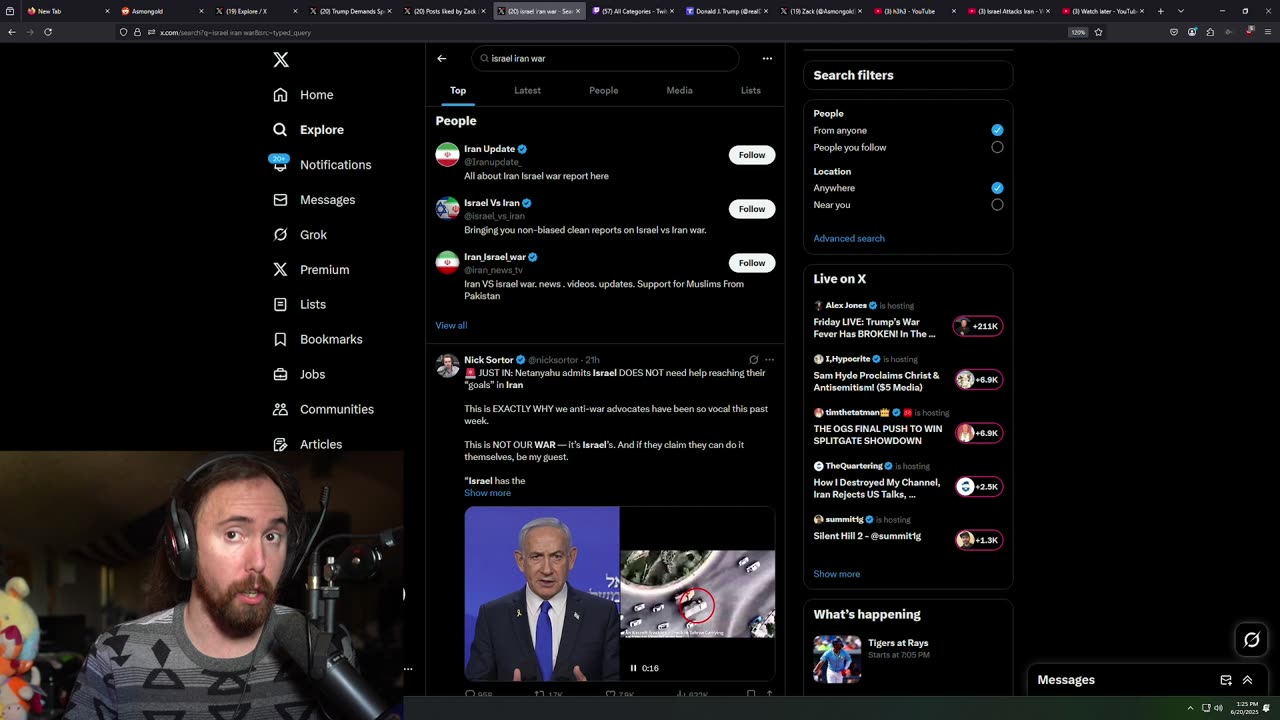Image resolution: width=1280 pixels, height=720 pixels.
Task: Open the search options three-dot menu
Action: (767, 58)
